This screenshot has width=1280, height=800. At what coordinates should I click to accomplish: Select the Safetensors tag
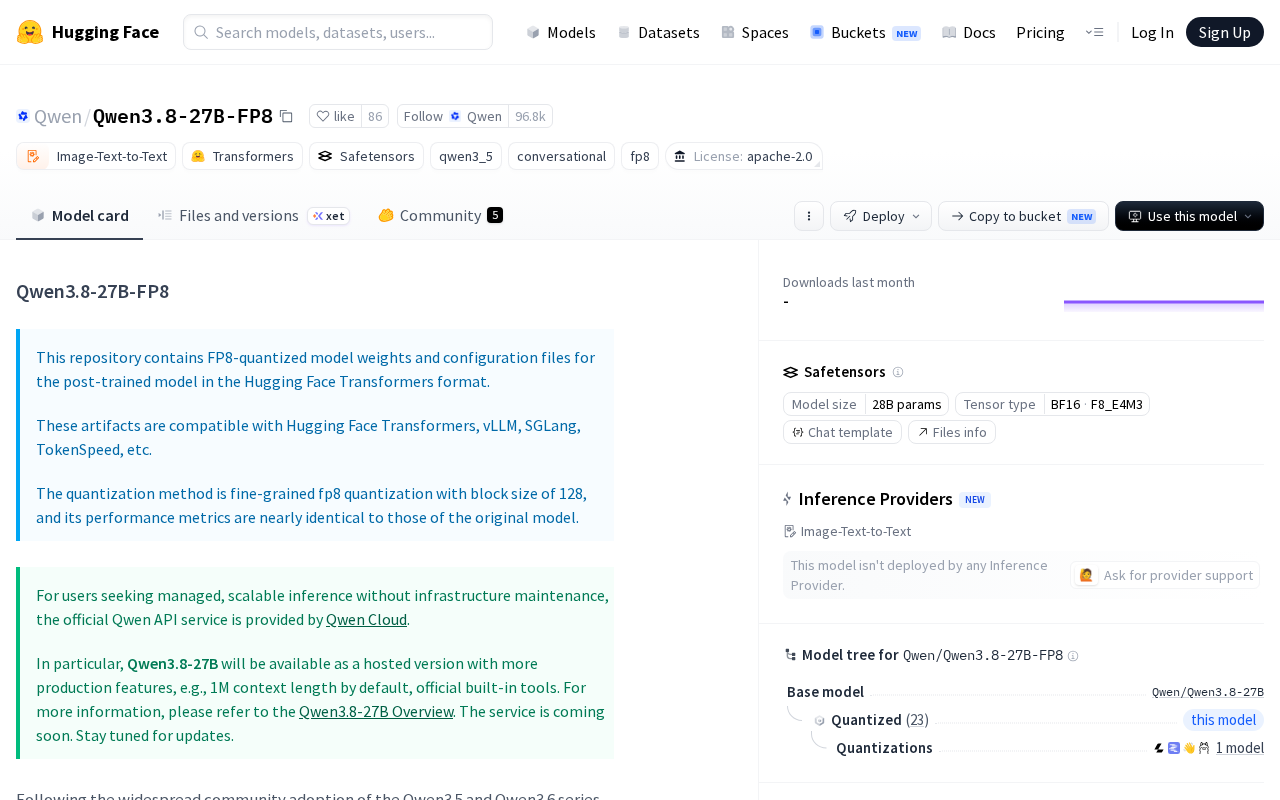pyautogui.click(x=366, y=156)
